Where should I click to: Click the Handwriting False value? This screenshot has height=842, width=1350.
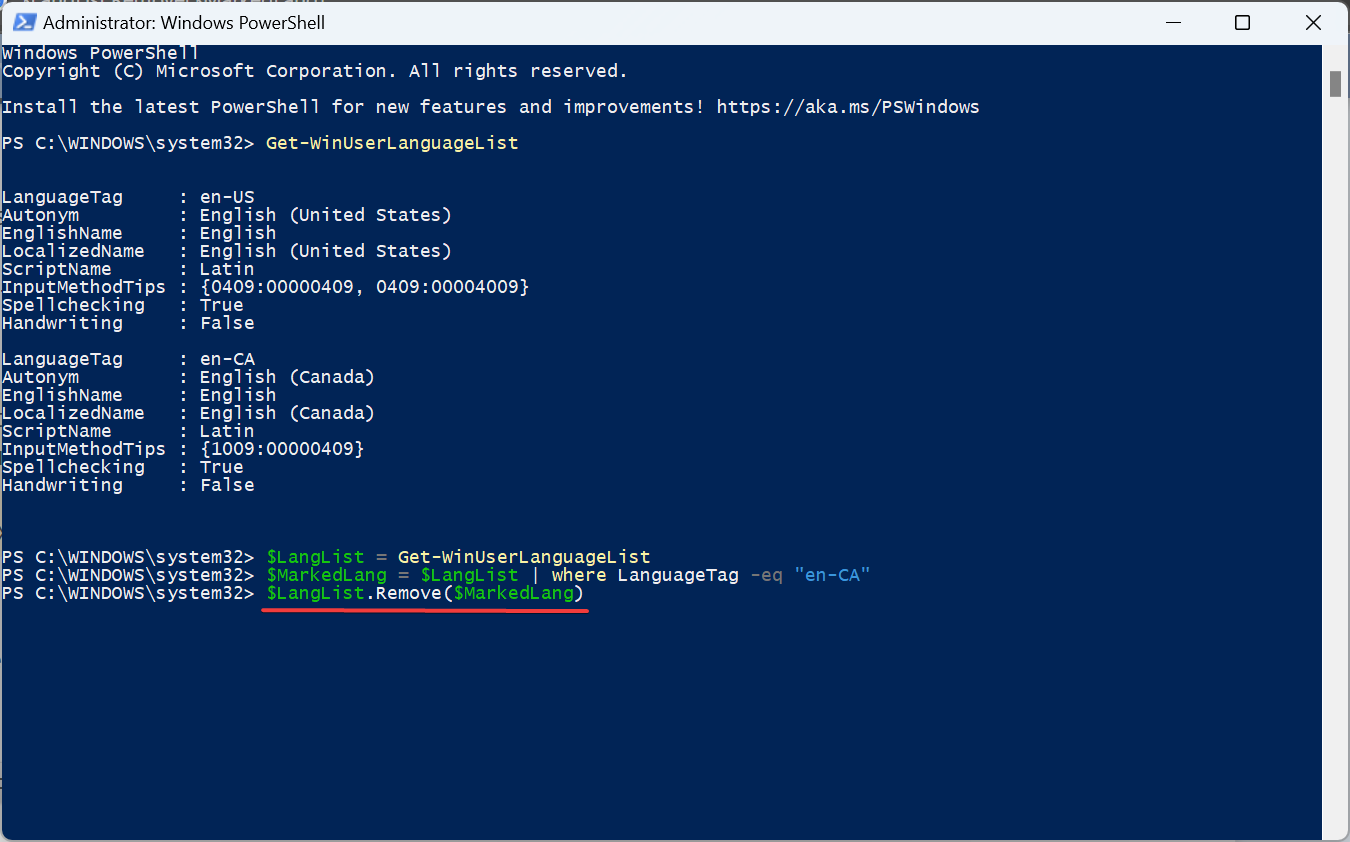(x=226, y=484)
